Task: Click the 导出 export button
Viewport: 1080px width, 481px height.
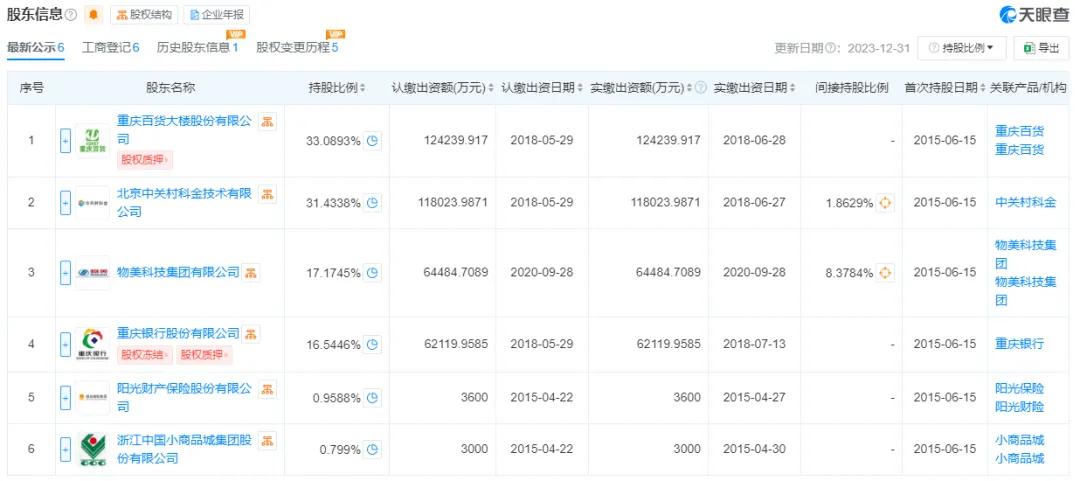Action: point(1041,48)
